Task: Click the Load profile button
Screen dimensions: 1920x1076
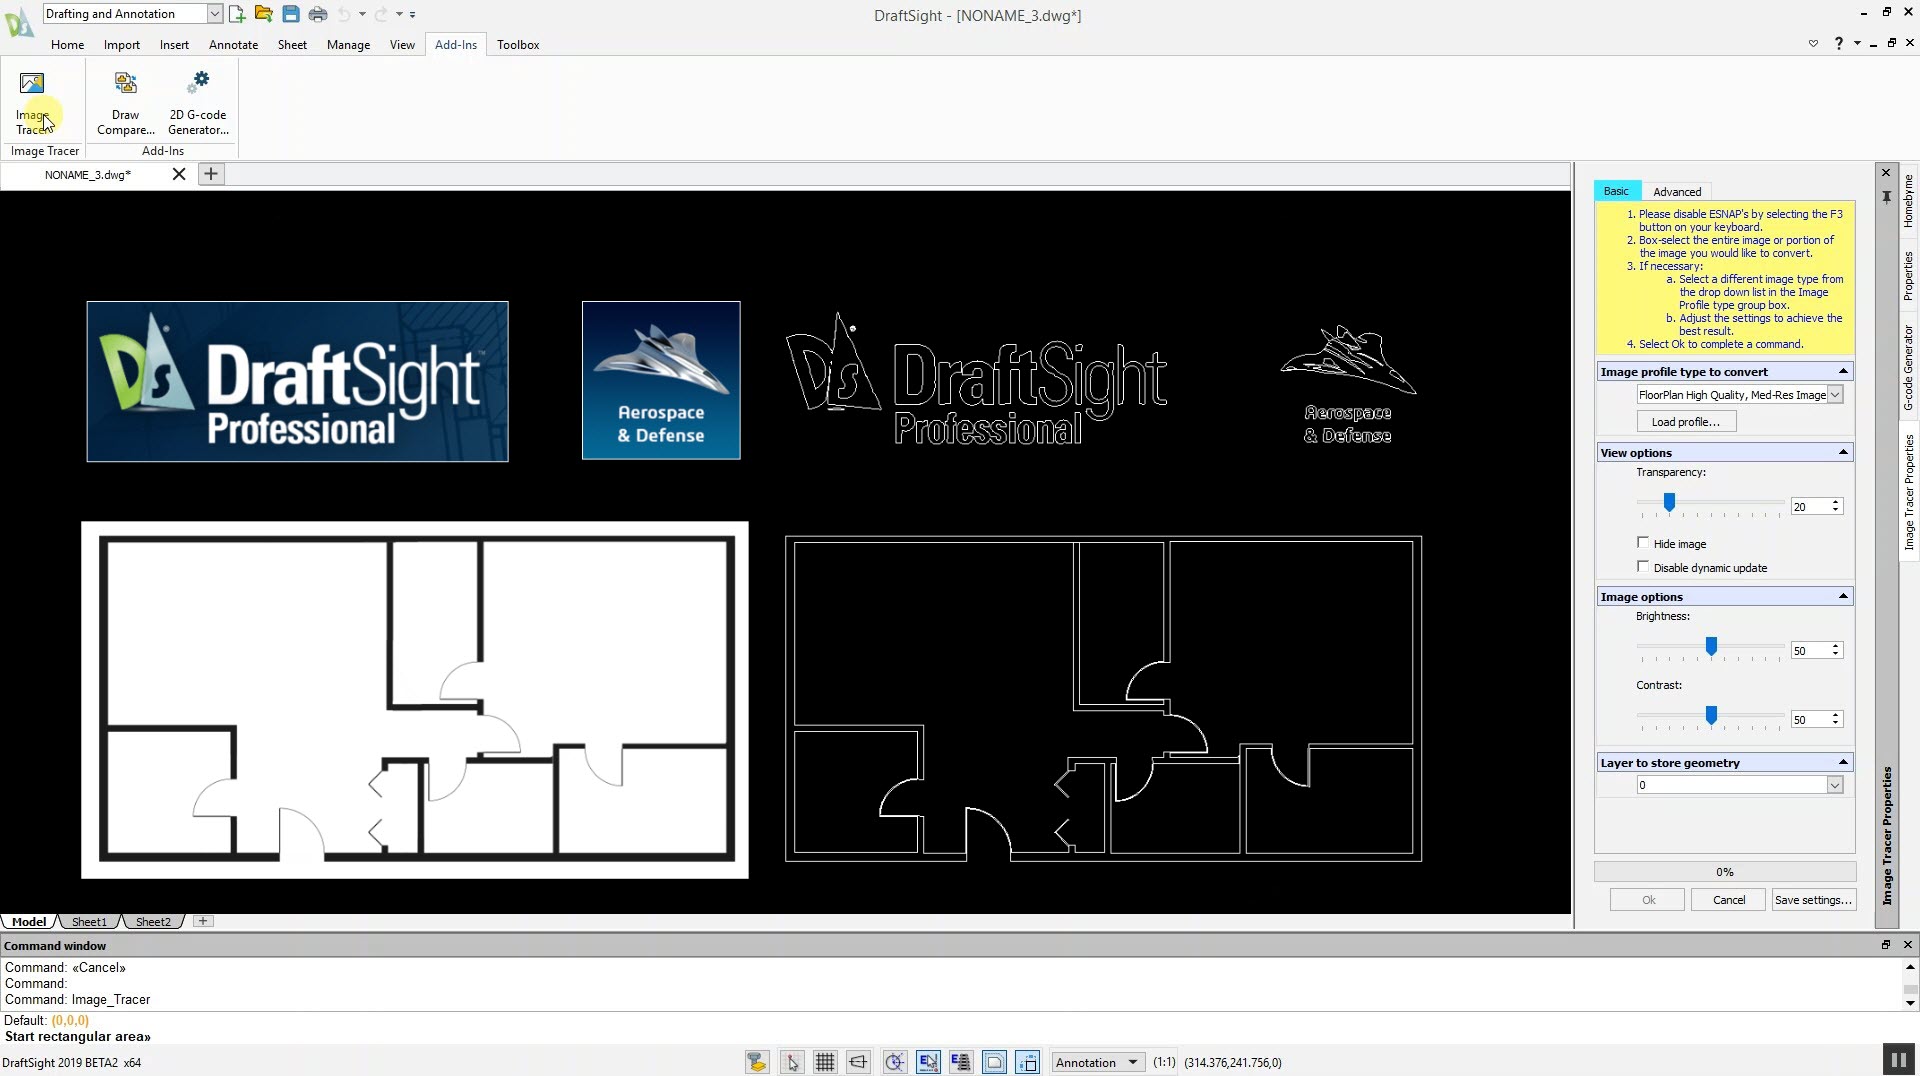Action: pos(1685,421)
